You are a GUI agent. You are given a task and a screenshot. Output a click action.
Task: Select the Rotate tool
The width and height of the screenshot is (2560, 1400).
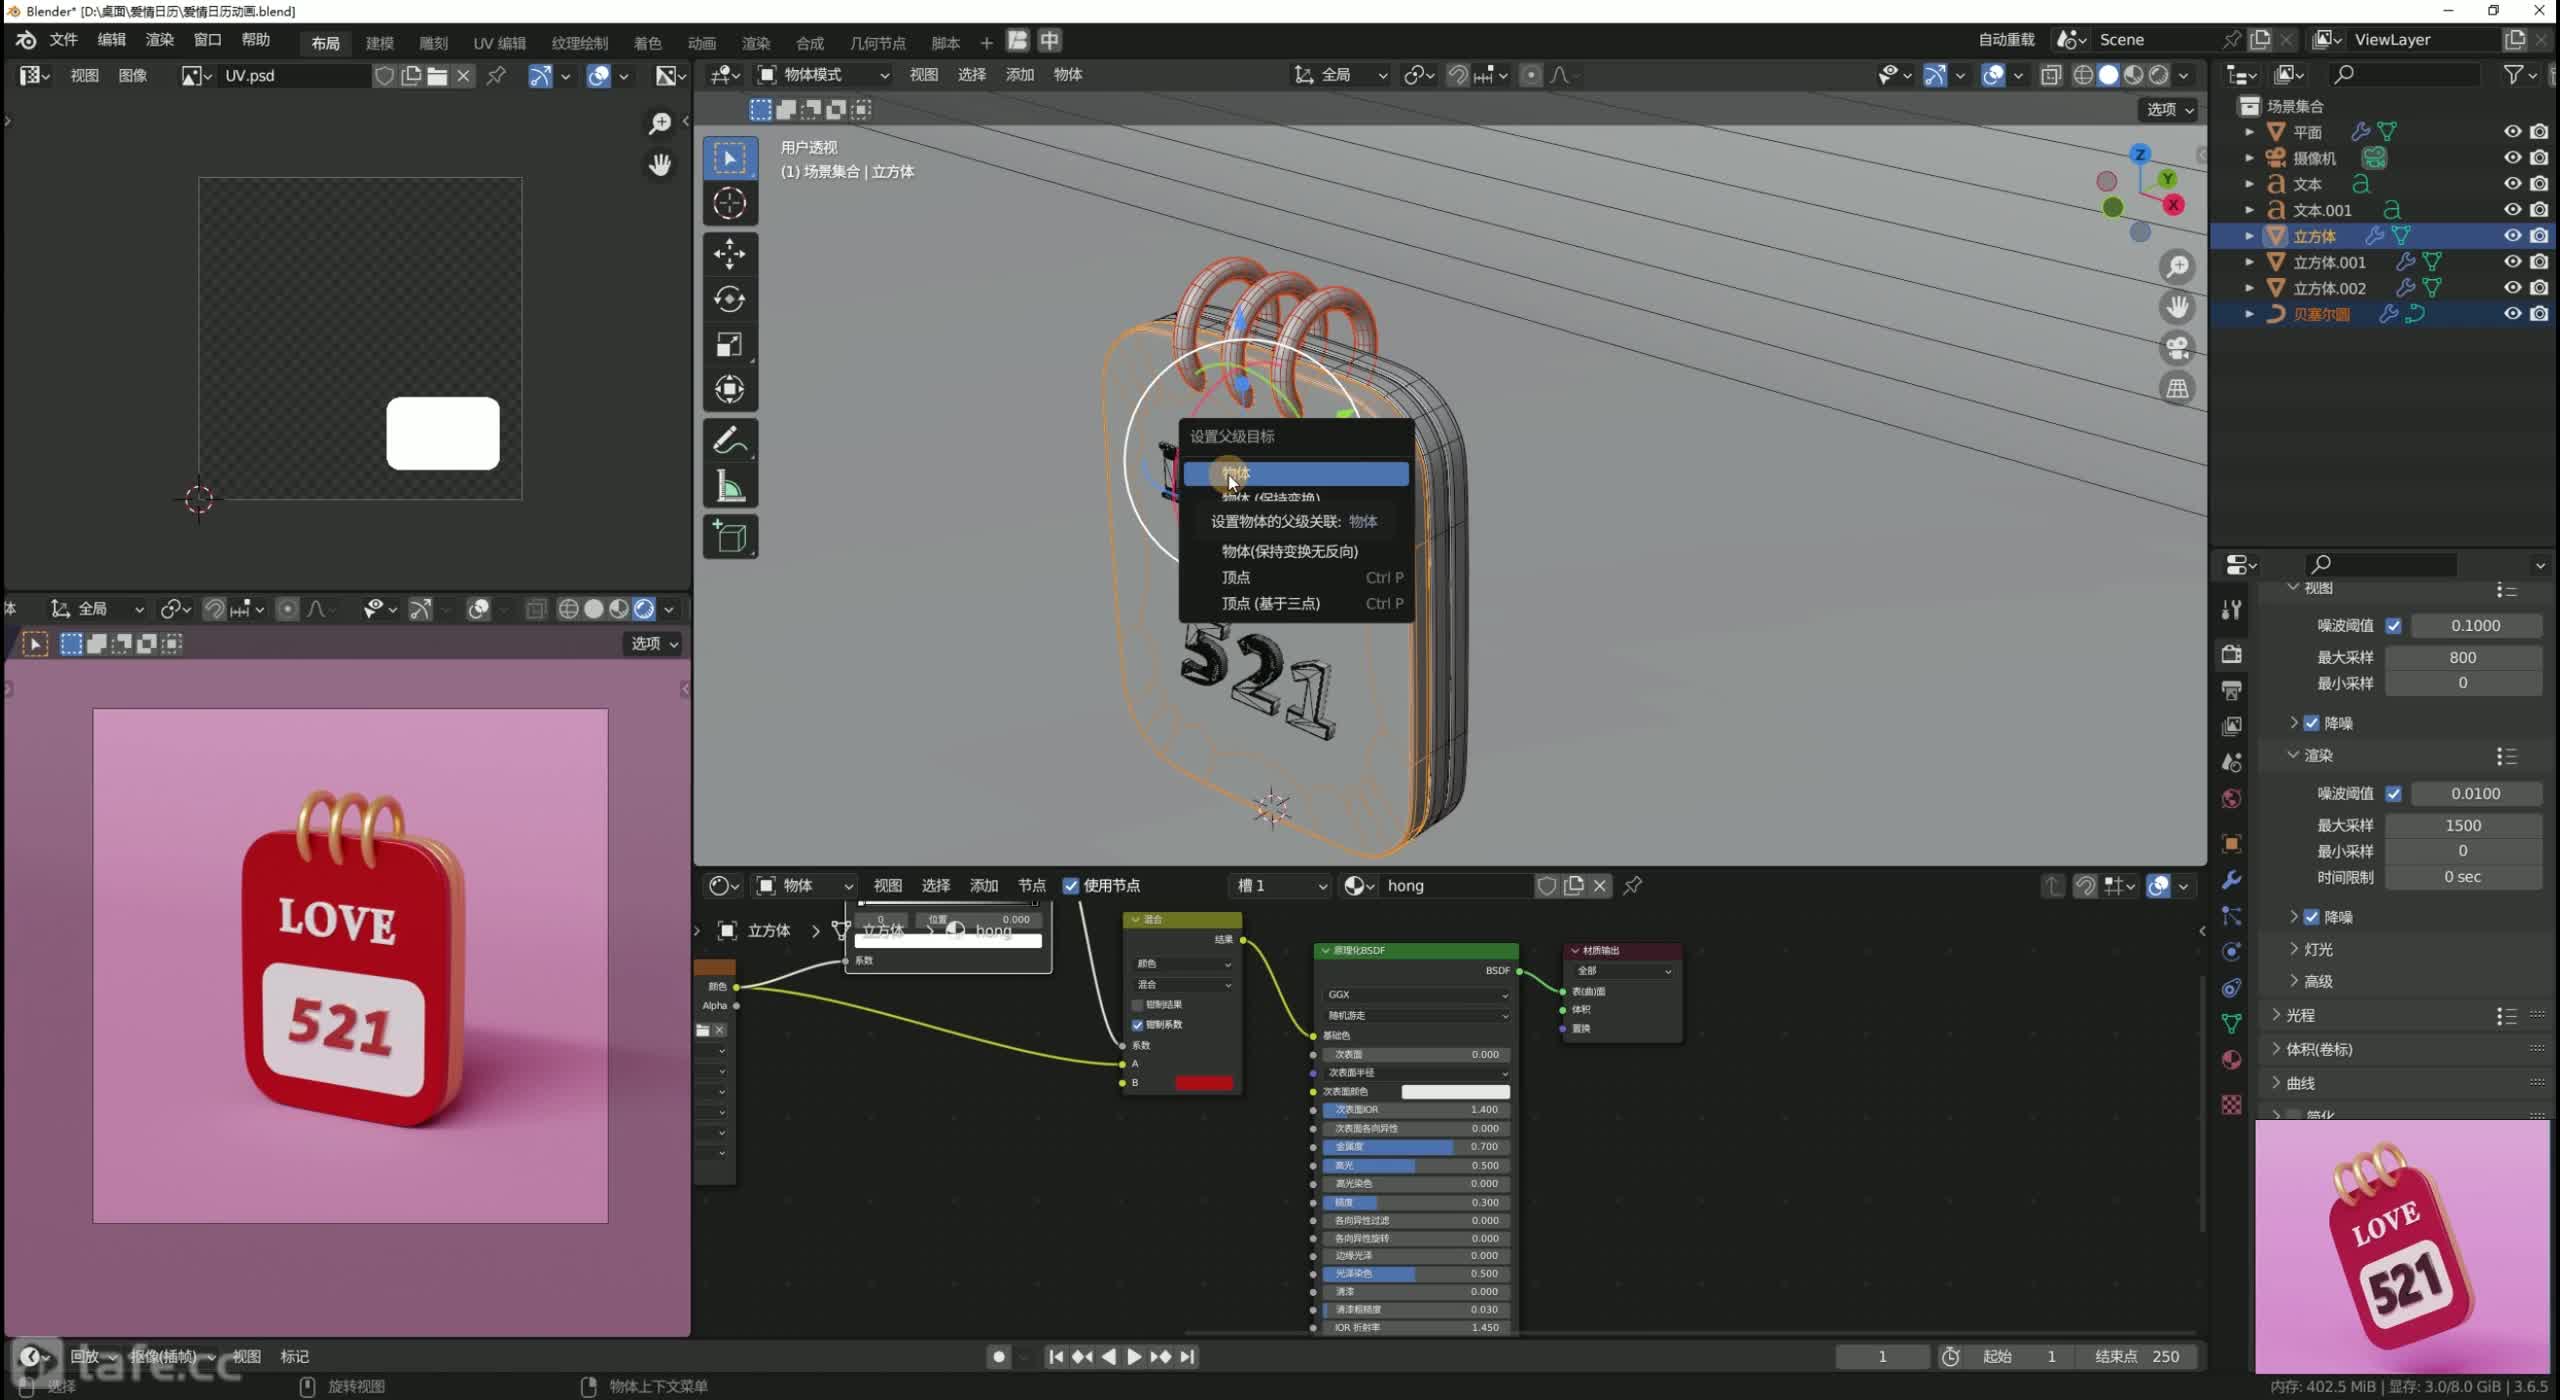pyautogui.click(x=730, y=299)
